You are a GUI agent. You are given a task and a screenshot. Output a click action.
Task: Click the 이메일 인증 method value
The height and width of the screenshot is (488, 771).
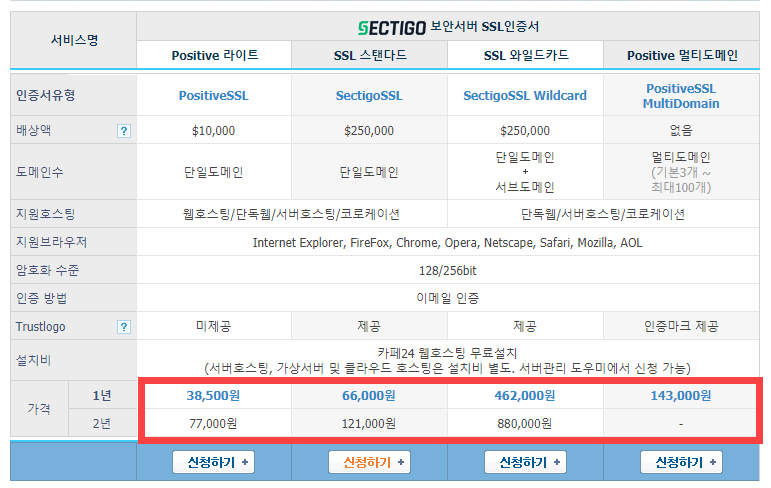click(447, 298)
